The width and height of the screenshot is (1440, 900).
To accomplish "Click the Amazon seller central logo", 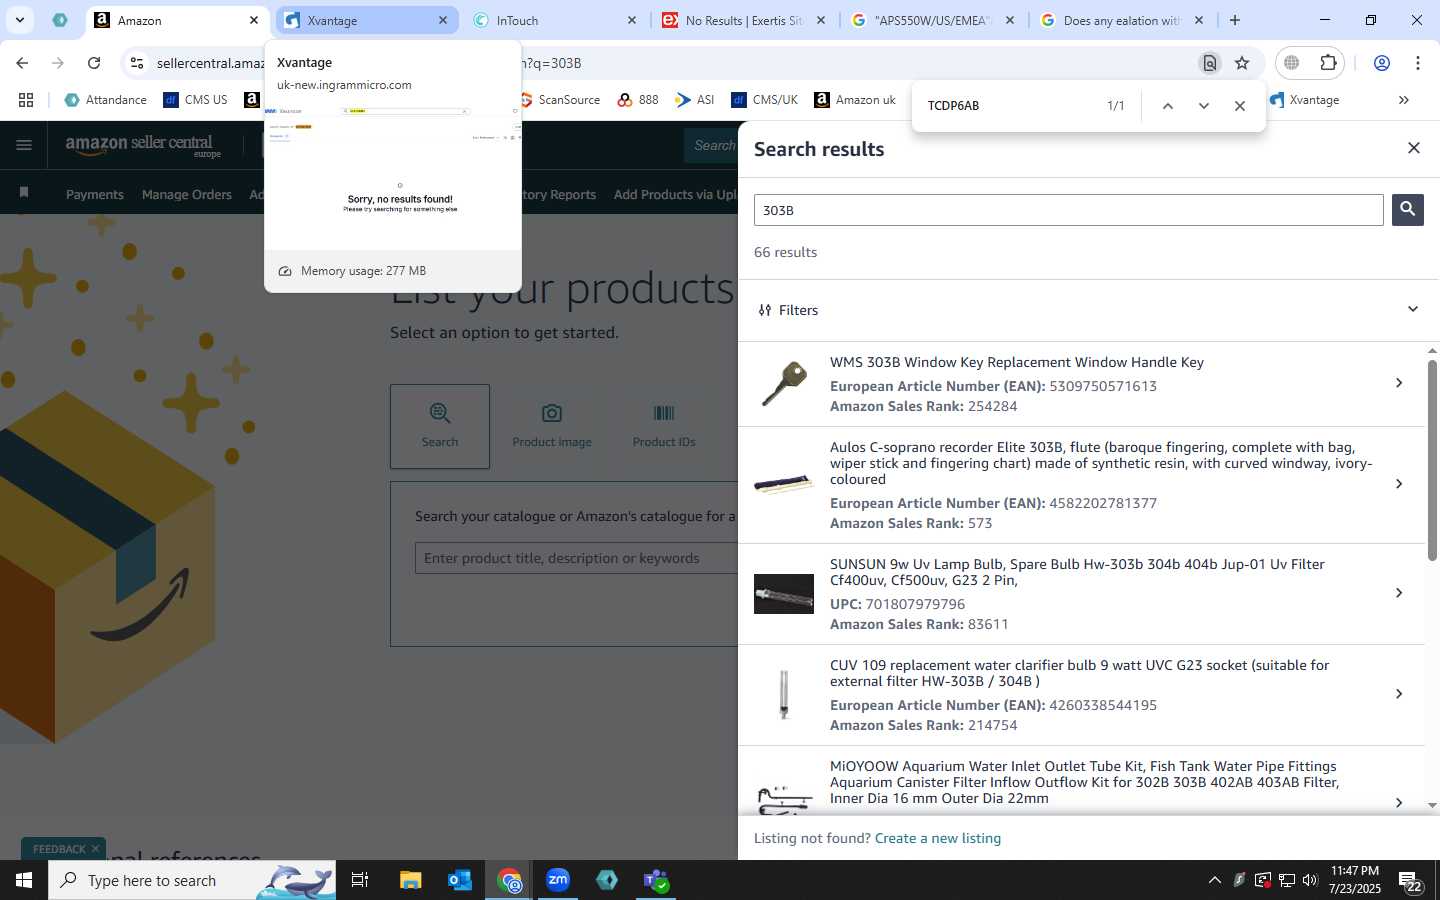I will (x=143, y=146).
